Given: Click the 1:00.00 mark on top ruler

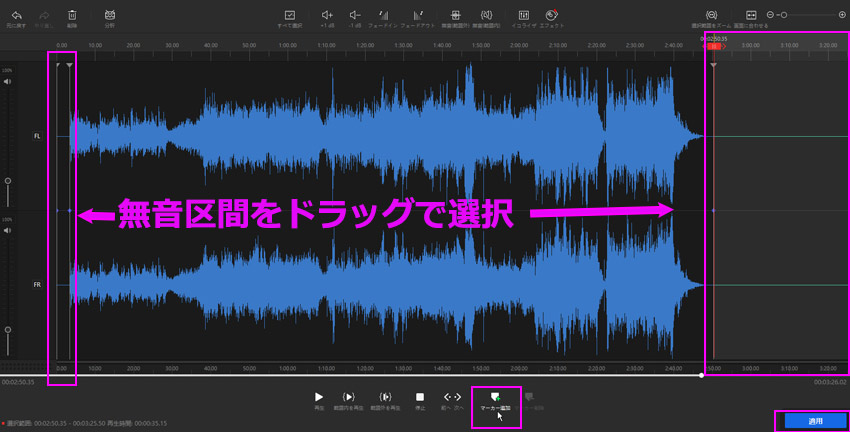Looking at the screenshot, I should click(288, 46).
